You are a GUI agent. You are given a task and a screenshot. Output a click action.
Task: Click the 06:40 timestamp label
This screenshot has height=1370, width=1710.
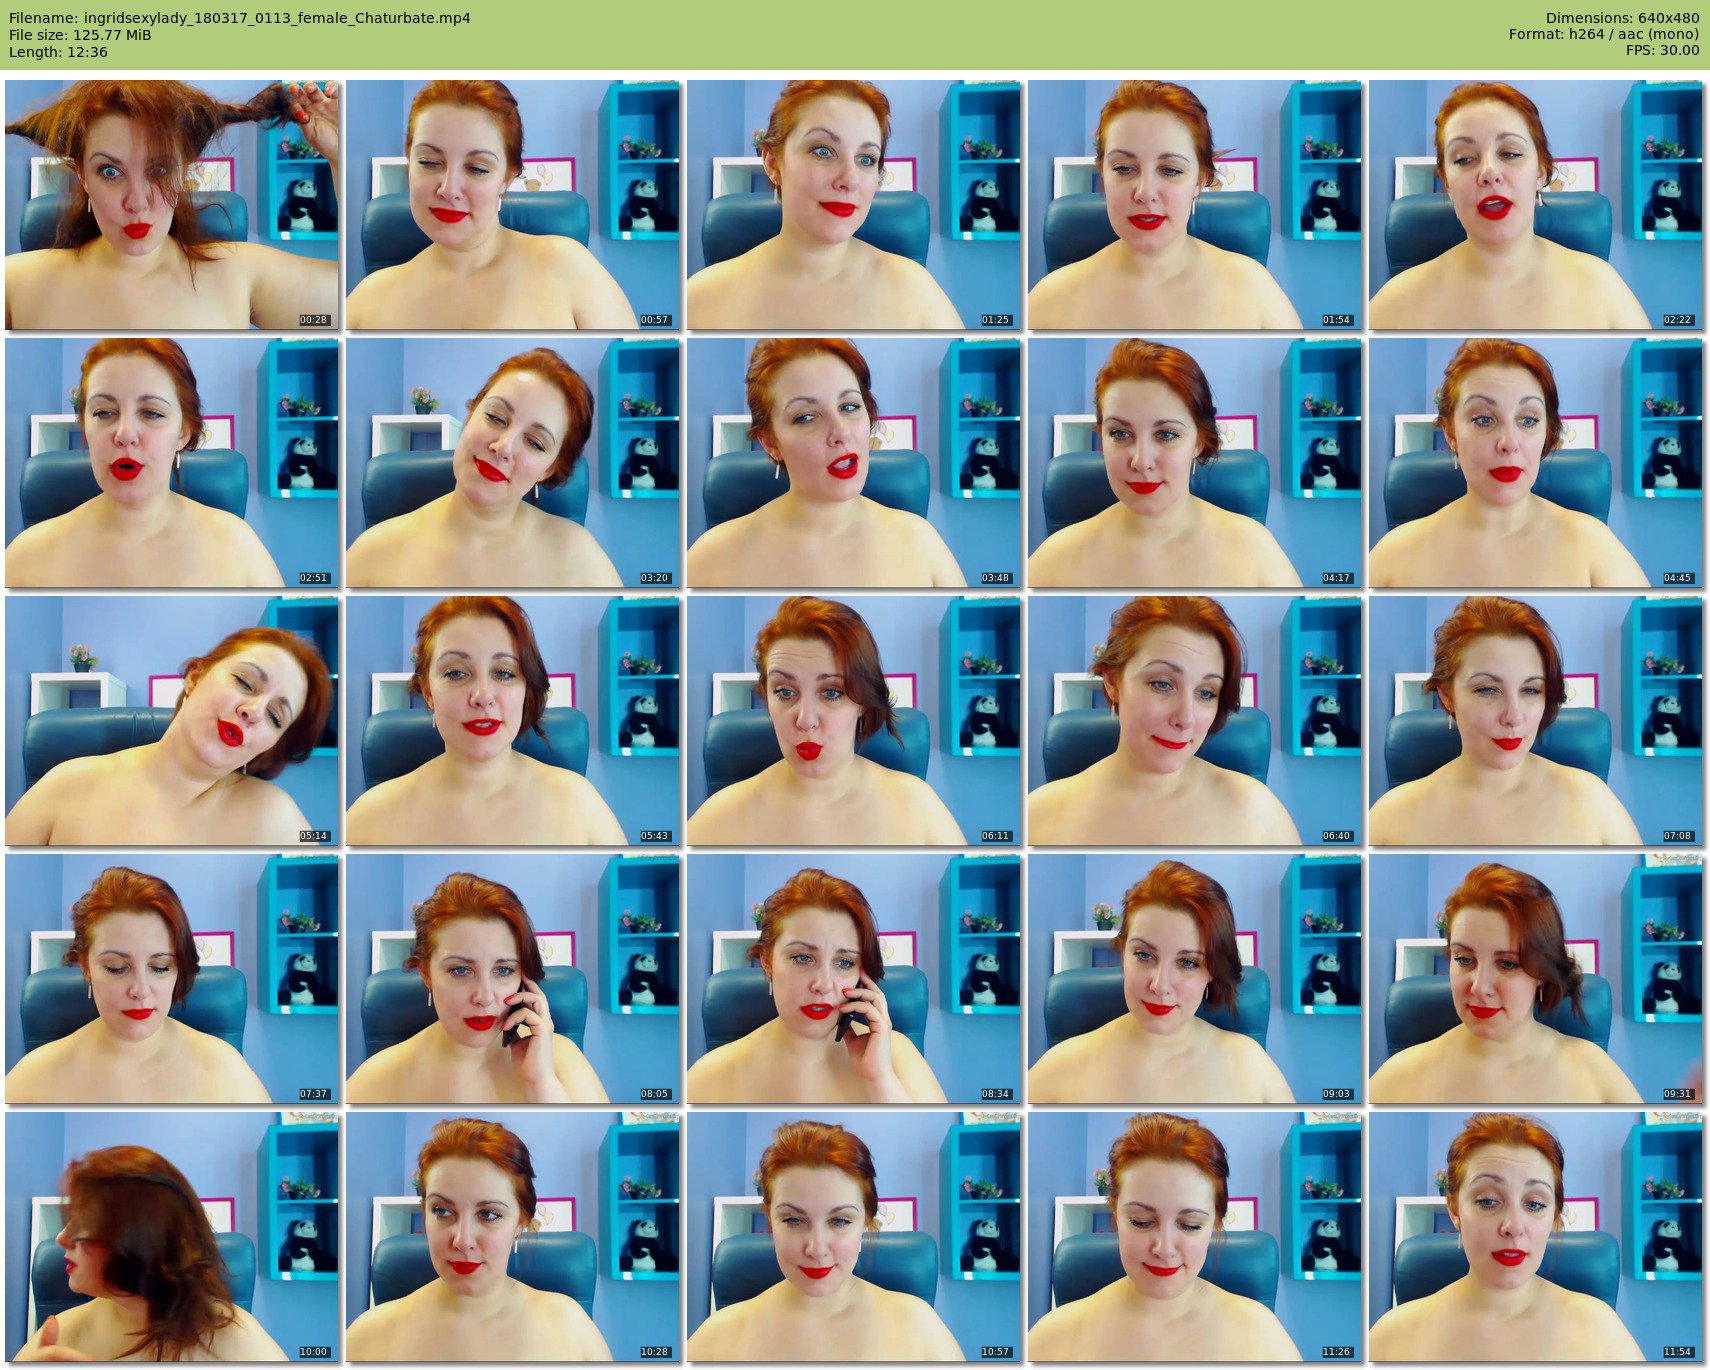pyautogui.click(x=1336, y=836)
